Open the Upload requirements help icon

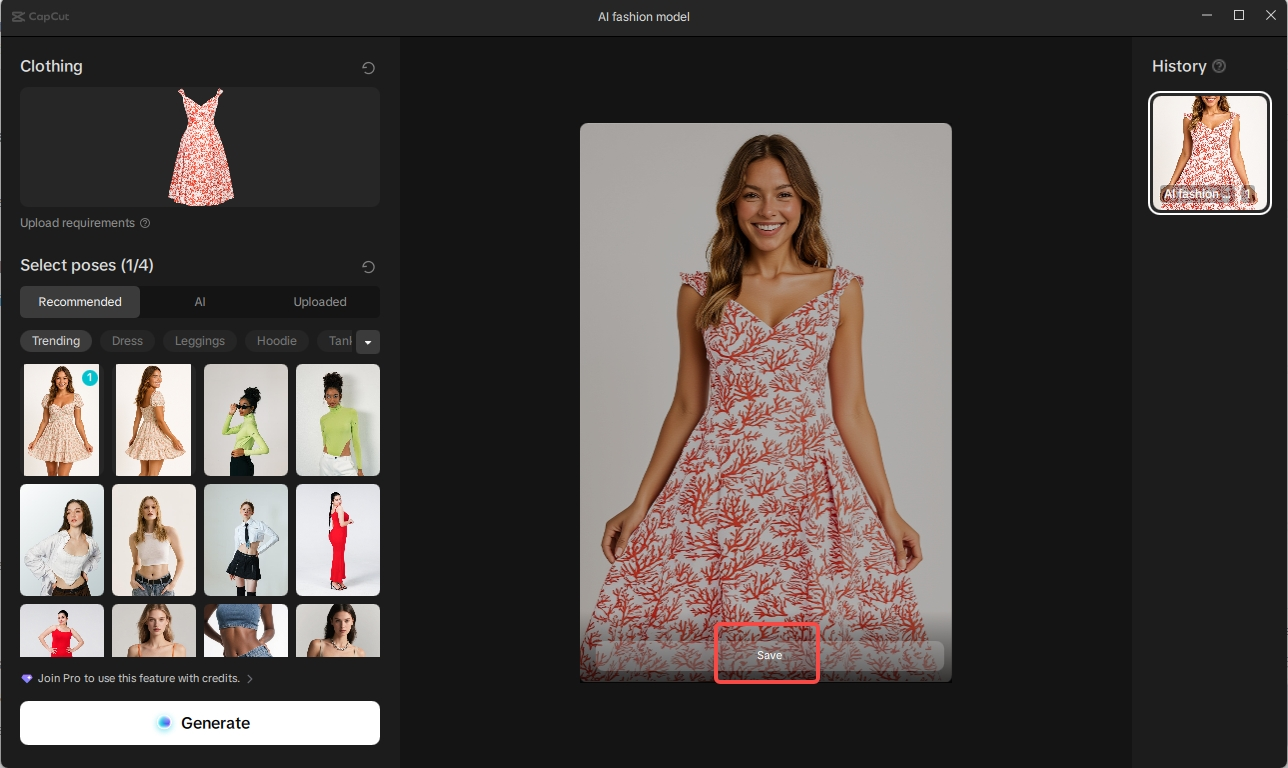pos(145,223)
